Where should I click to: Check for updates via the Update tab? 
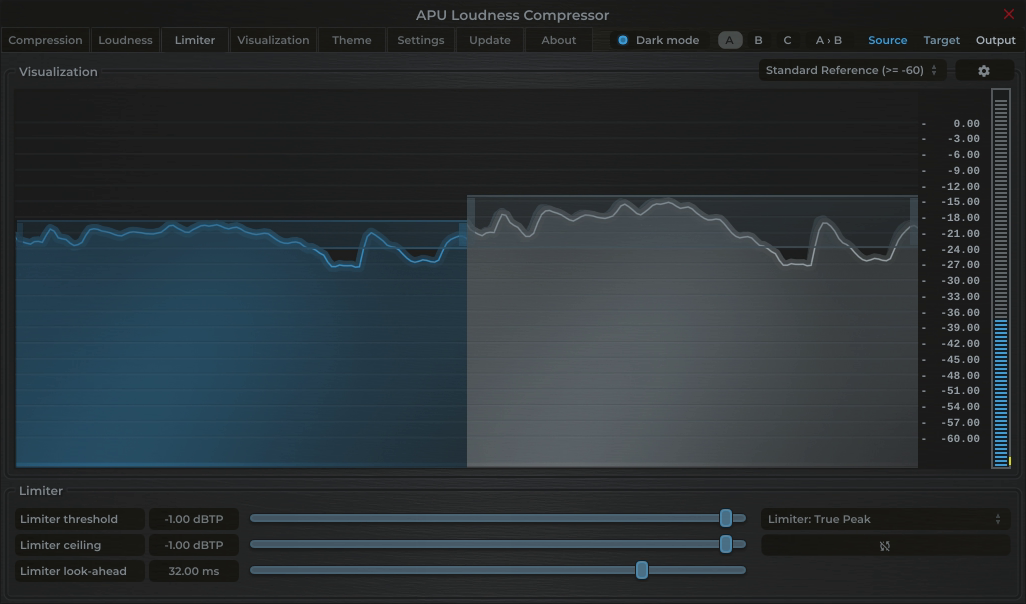click(x=489, y=40)
